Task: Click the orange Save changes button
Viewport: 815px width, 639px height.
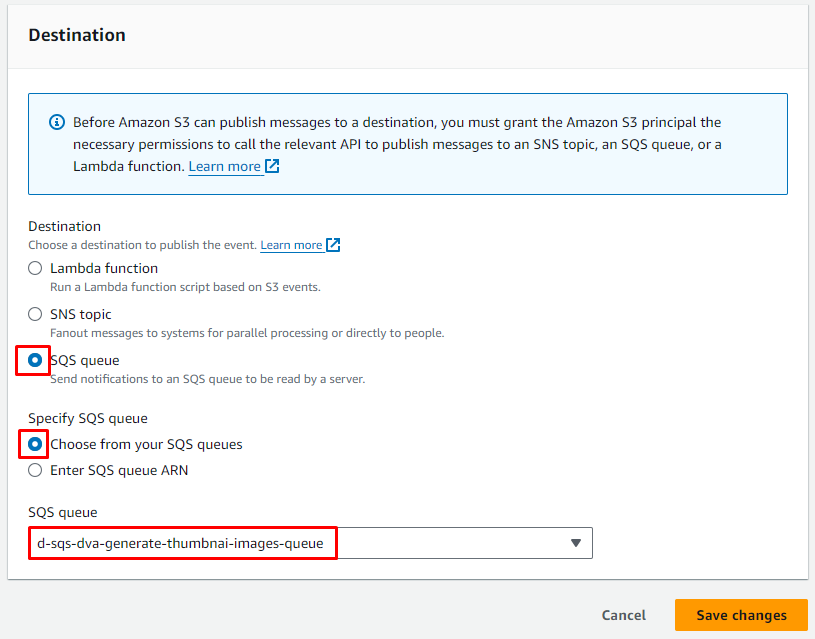Action: point(741,615)
